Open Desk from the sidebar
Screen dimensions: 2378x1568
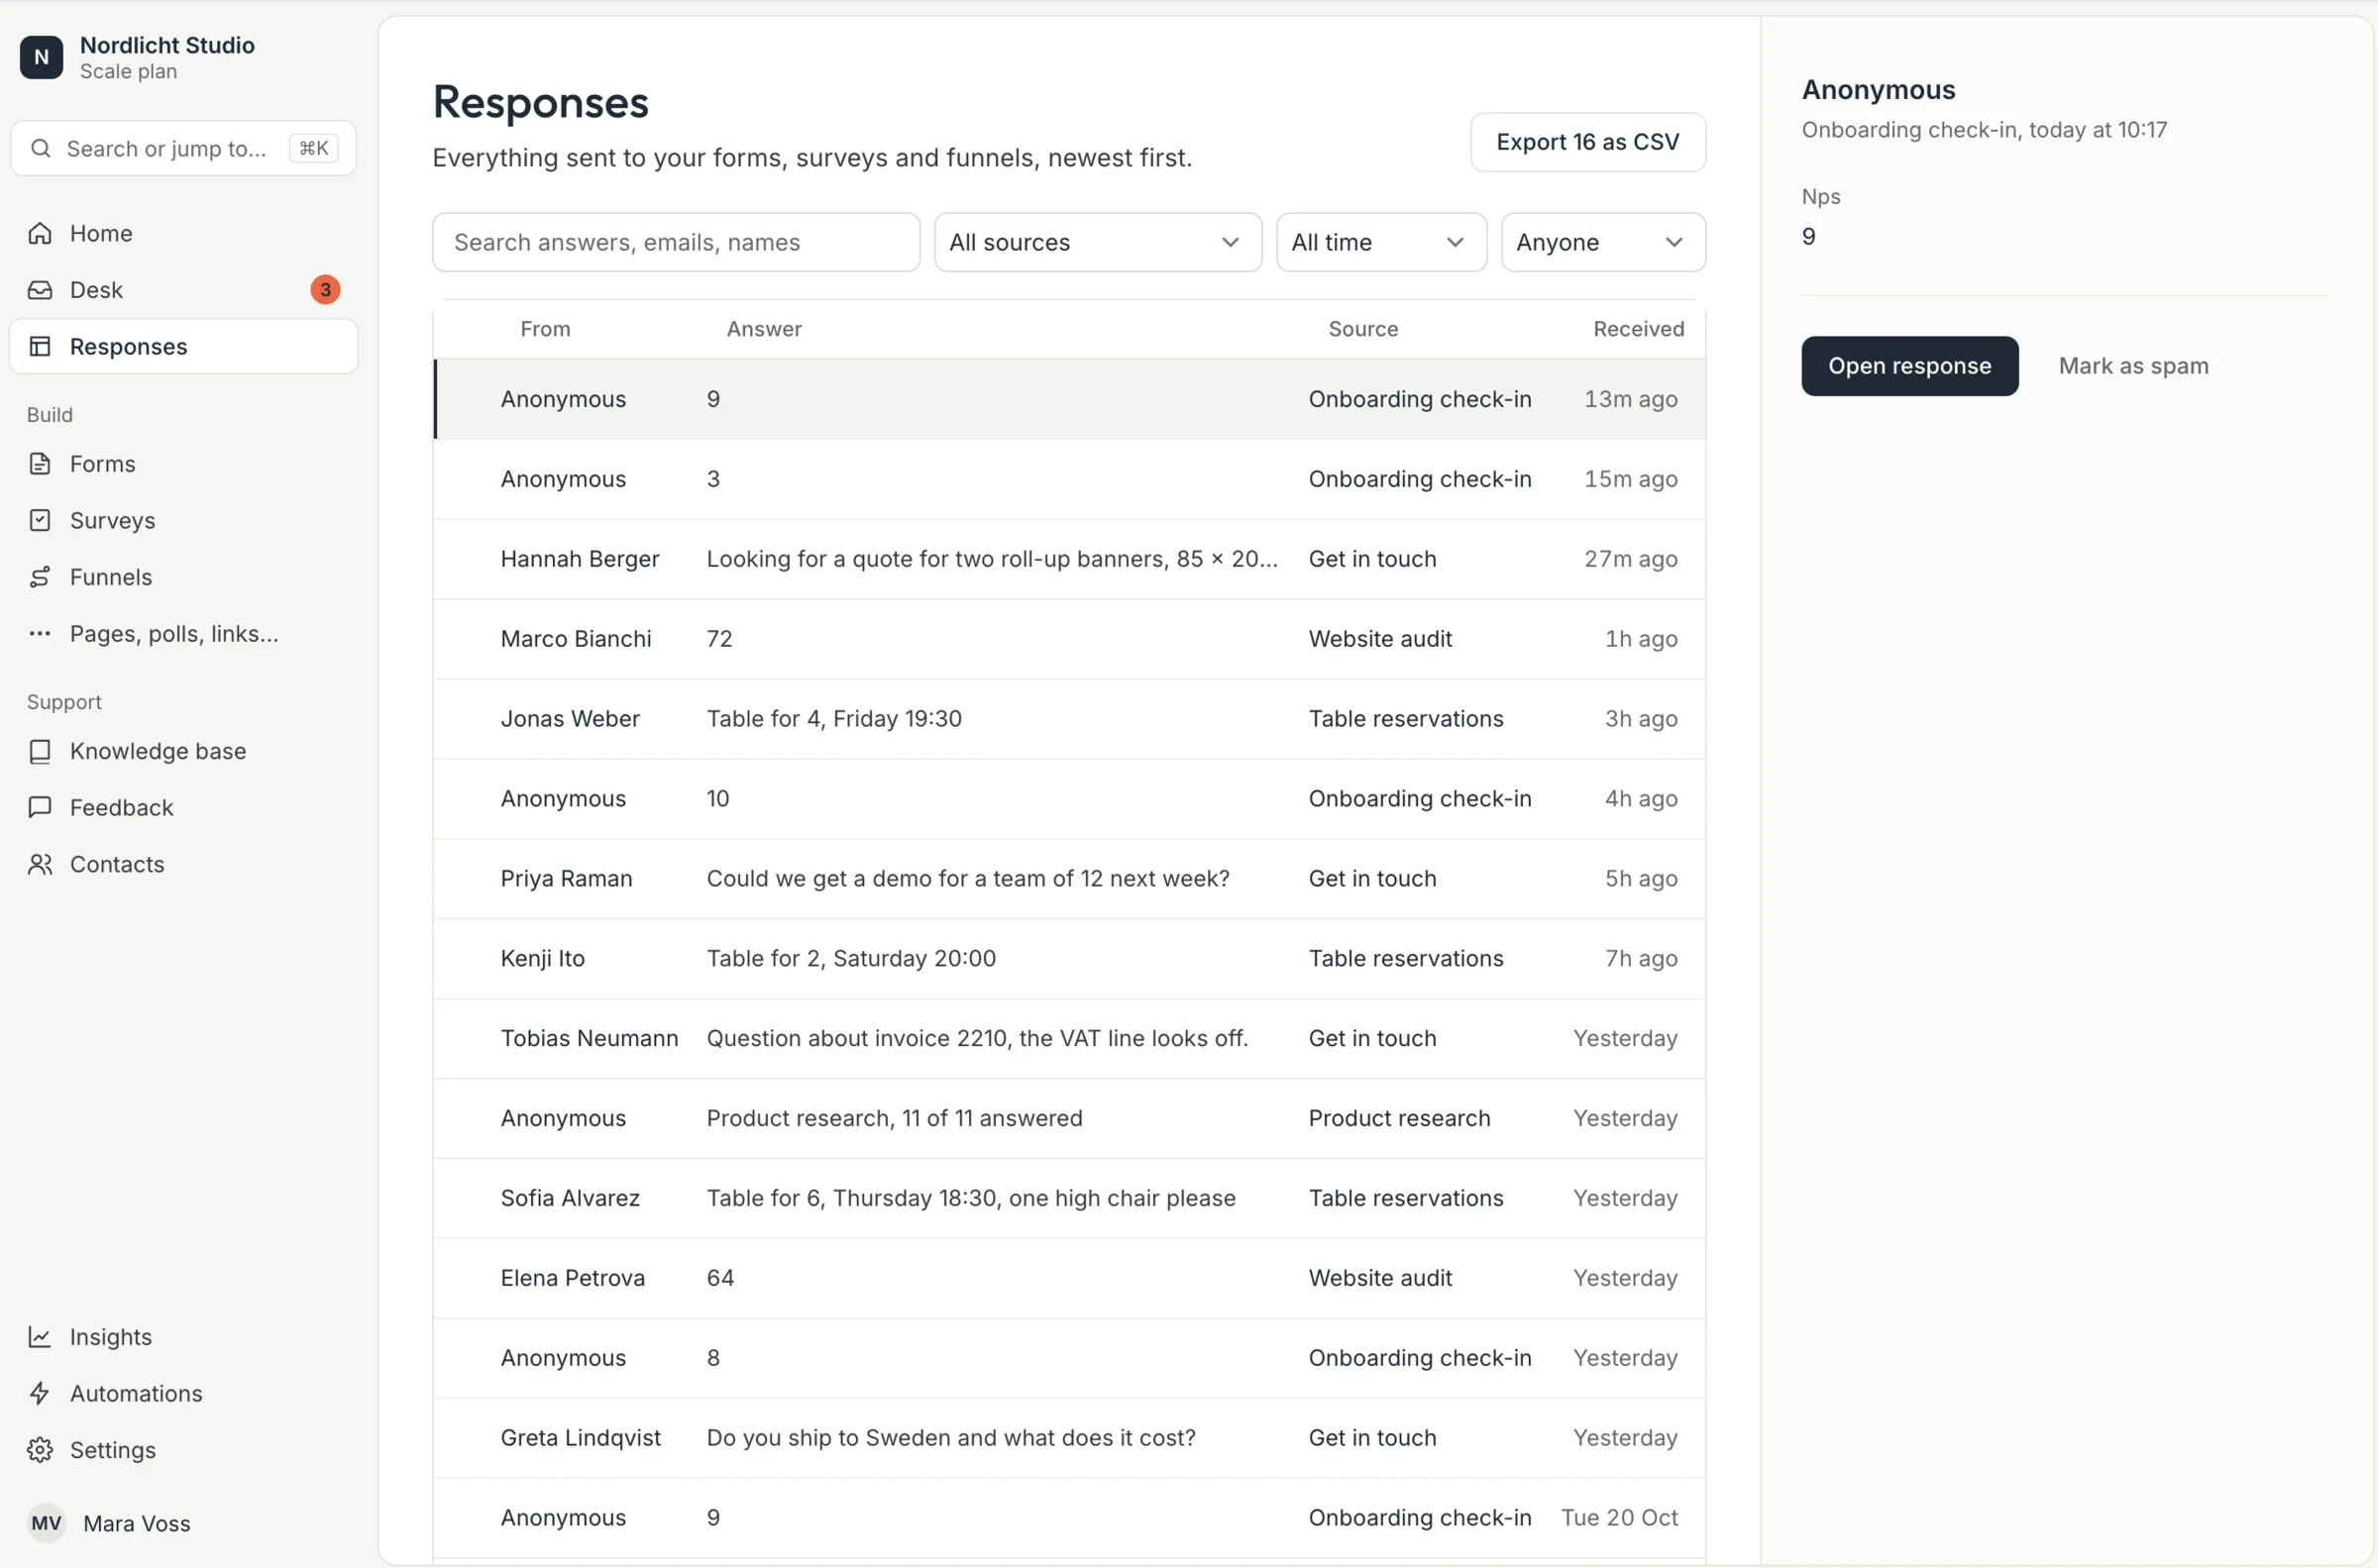[183, 290]
